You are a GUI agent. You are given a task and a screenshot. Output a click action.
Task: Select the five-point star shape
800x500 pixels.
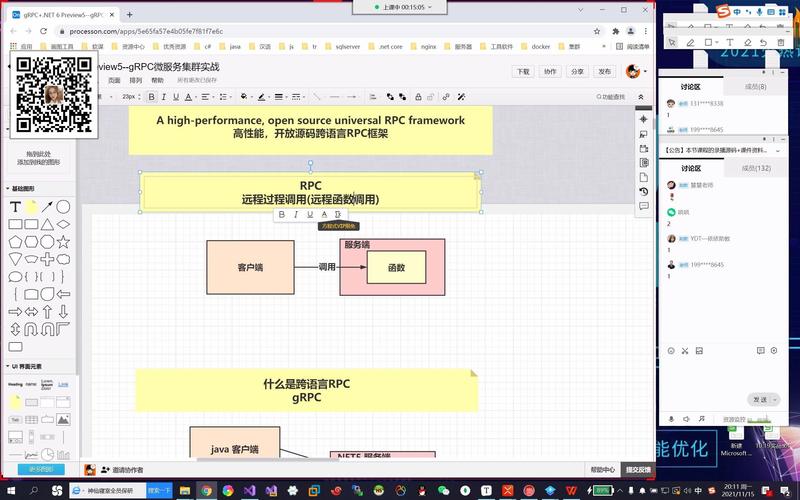point(63,241)
